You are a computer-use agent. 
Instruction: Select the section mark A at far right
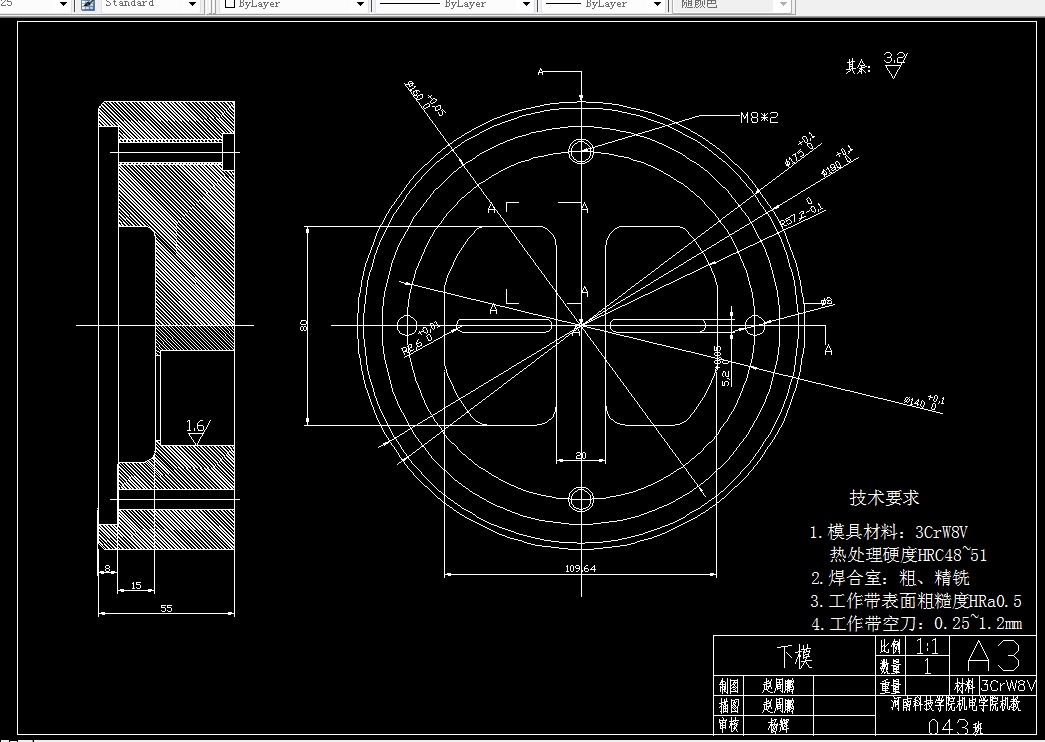pos(828,350)
